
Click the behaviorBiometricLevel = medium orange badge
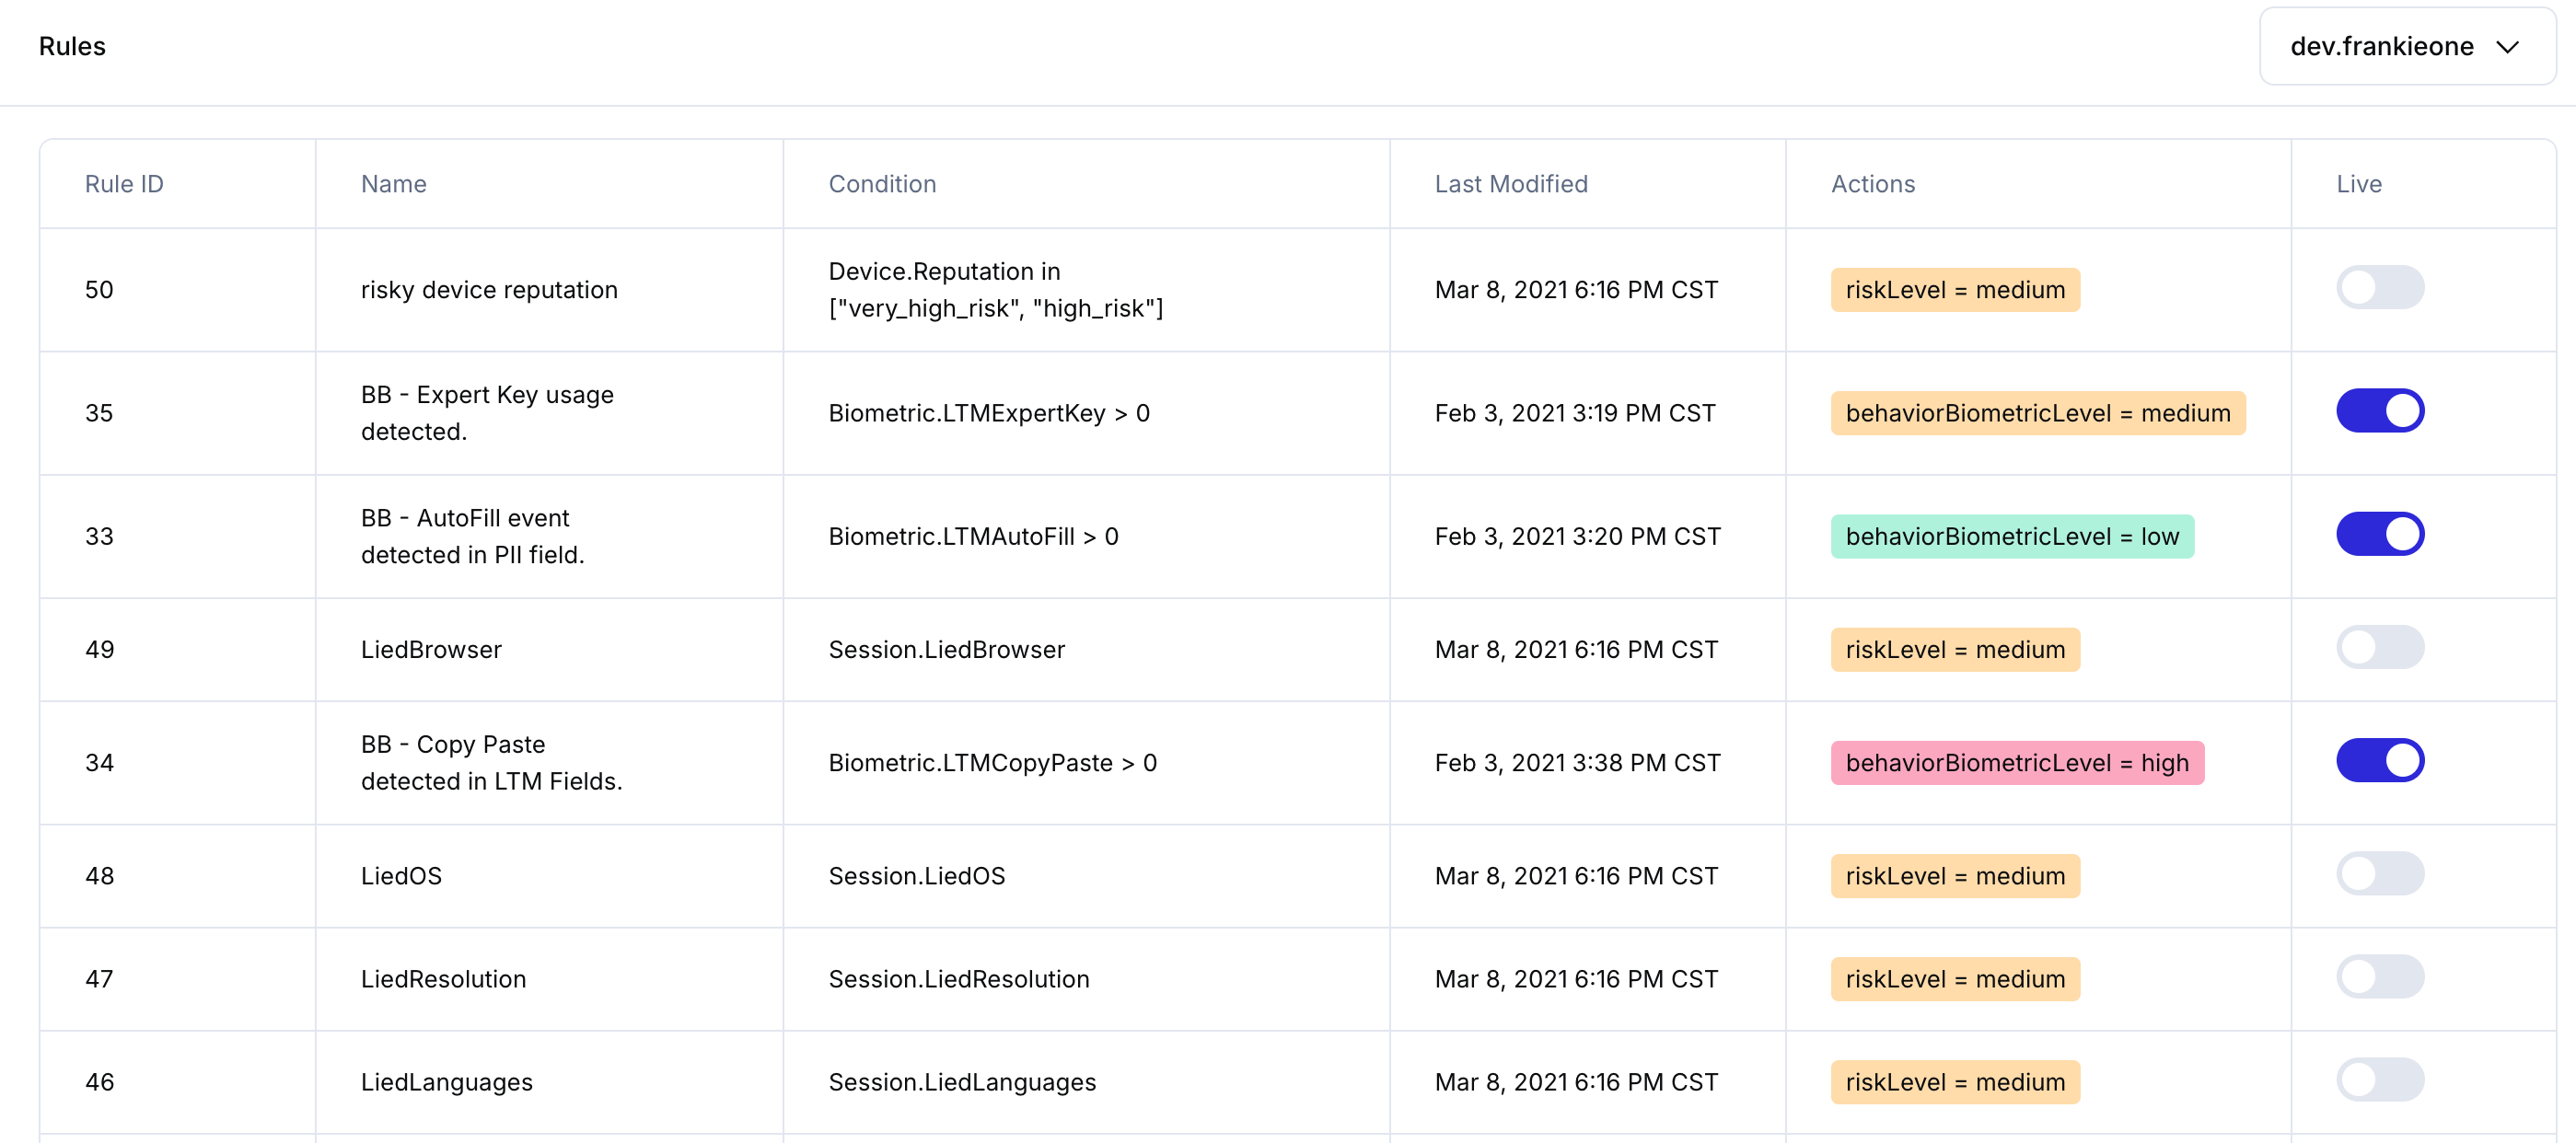[2037, 413]
